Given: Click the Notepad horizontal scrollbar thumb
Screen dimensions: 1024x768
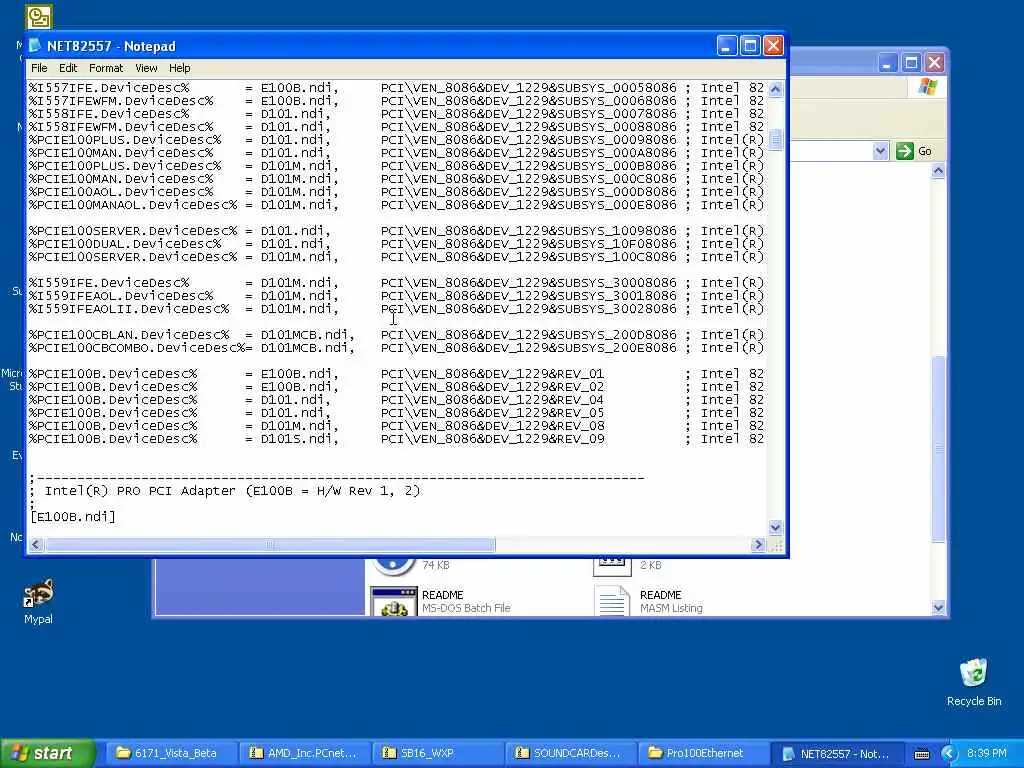Looking at the screenshot, I should [x=270, y=544].
